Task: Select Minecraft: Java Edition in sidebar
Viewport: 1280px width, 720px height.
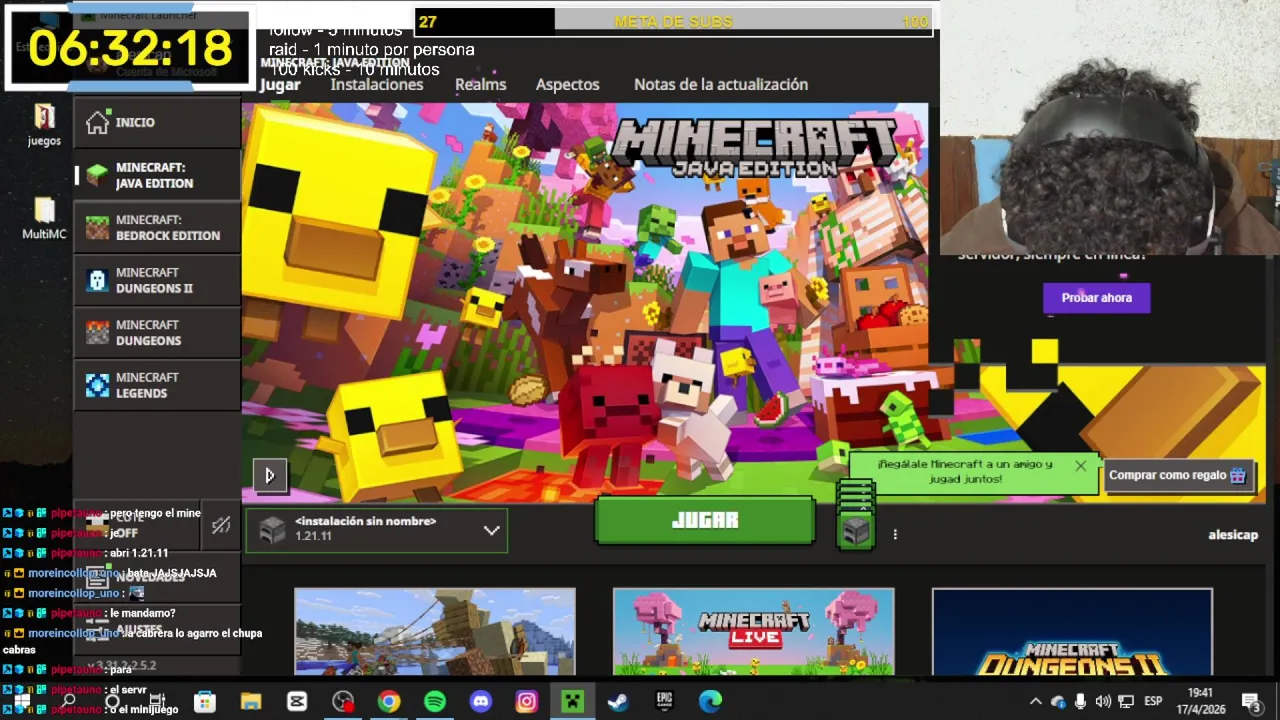Action: coord(157,175)
